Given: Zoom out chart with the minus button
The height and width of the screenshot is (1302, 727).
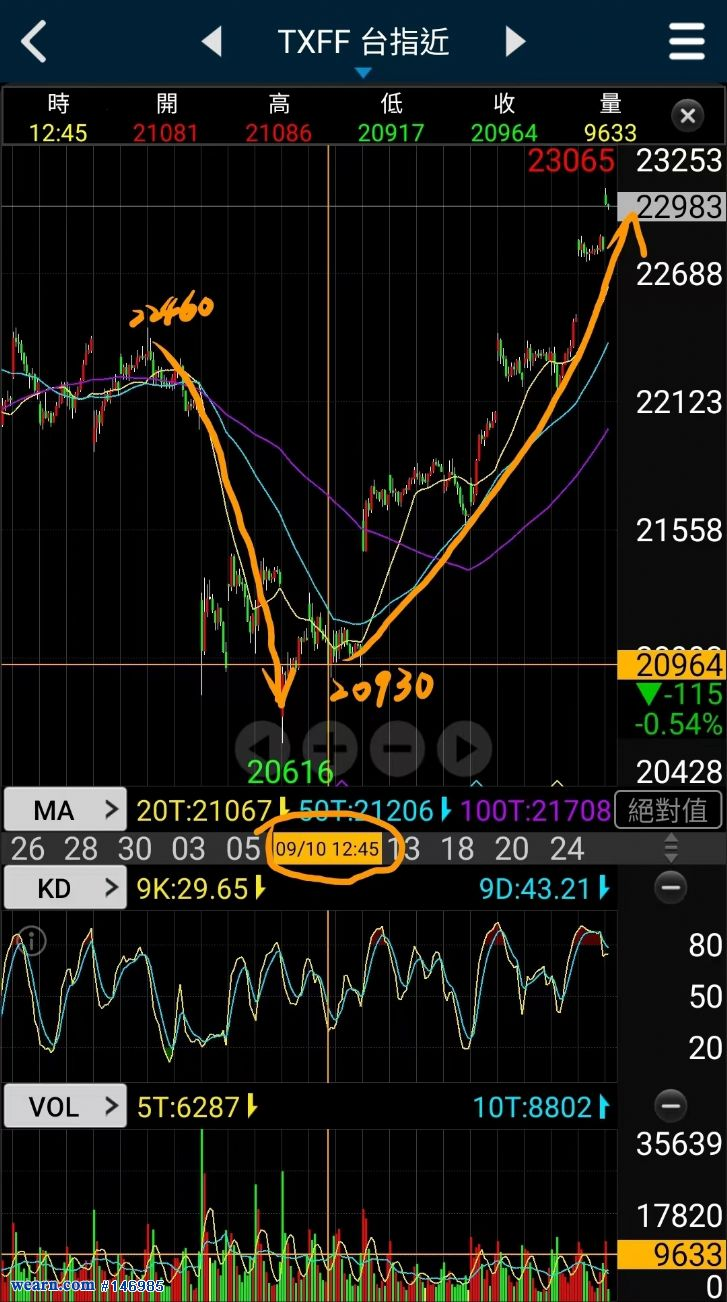Looking at the screenshot, I should click(397, 747).
